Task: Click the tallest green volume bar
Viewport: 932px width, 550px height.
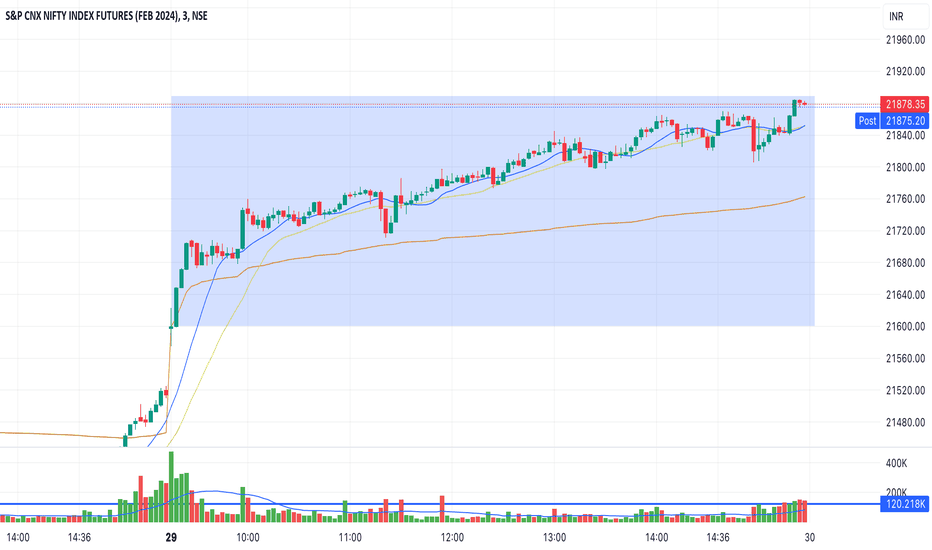Action: click(x=172, y=487)
